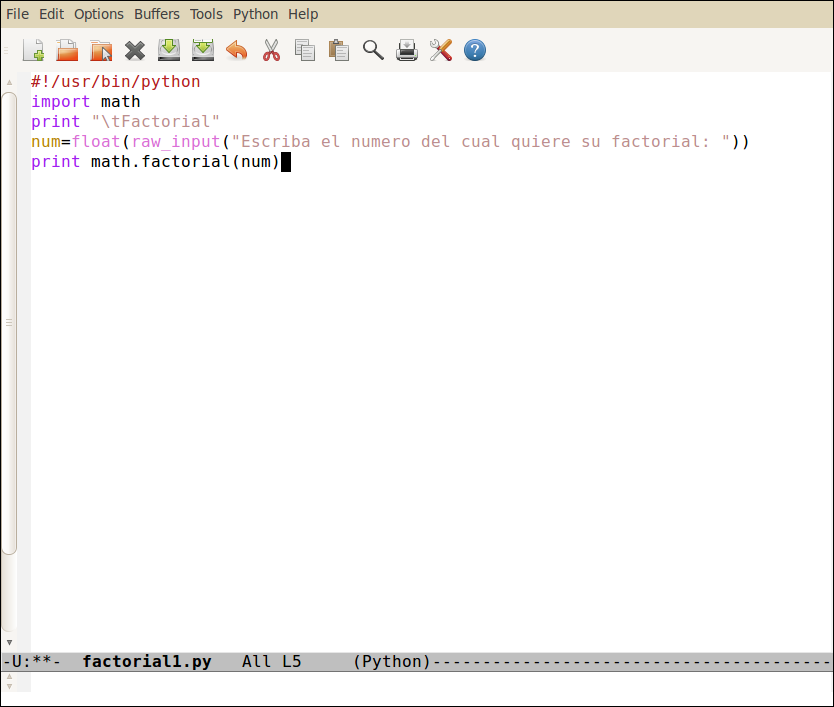This screenshot has width=834, height=707.
Task: Open the Options menu
Action: point(99,14)
